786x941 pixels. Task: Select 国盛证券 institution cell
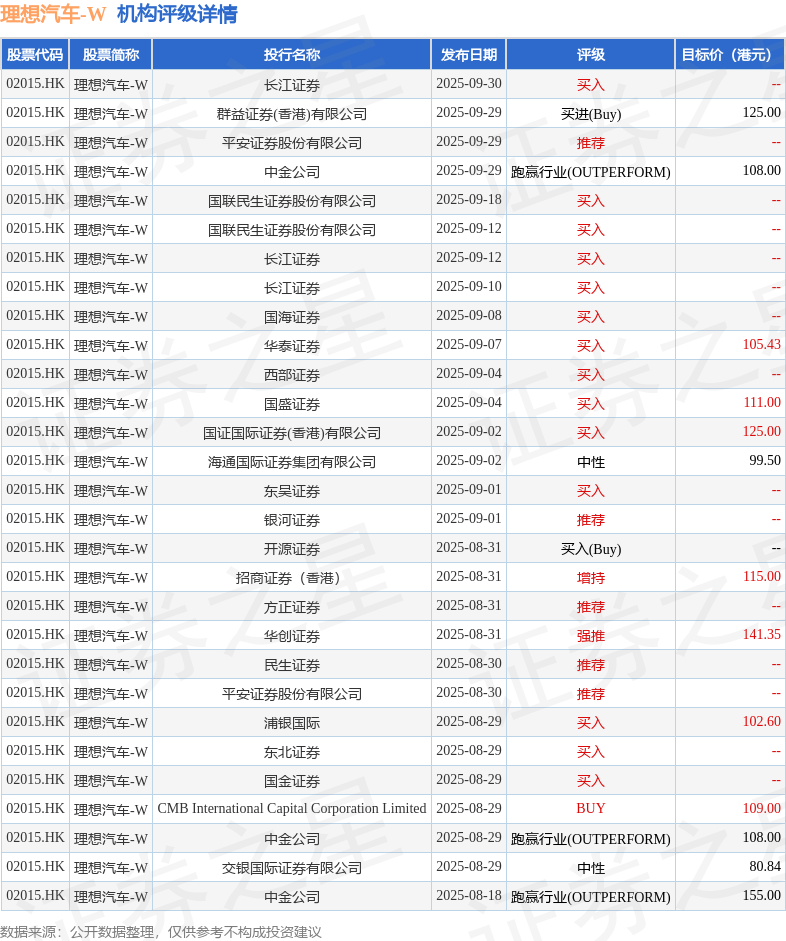tap(292, 403)
